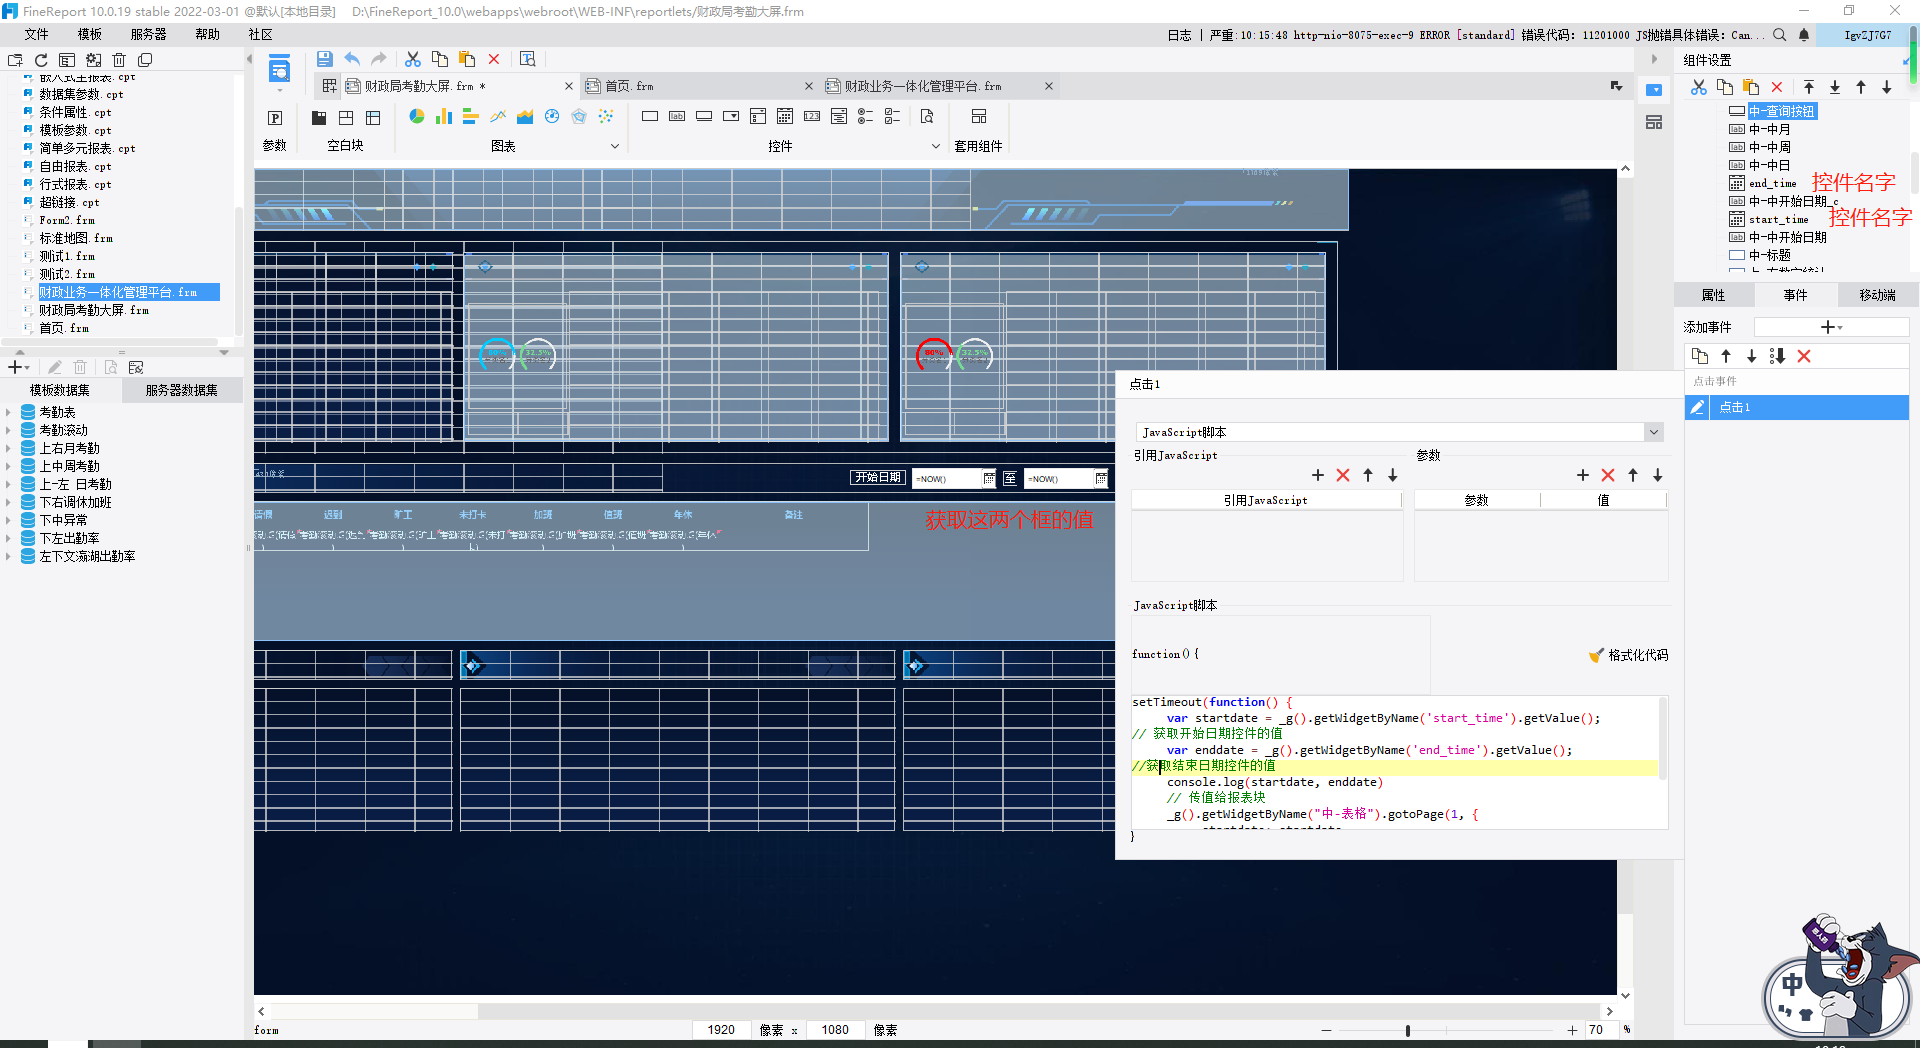1920x1048 pixels.
Task: Expand the 下右调休加班 dataset node
Action: (x=8, y=502)
